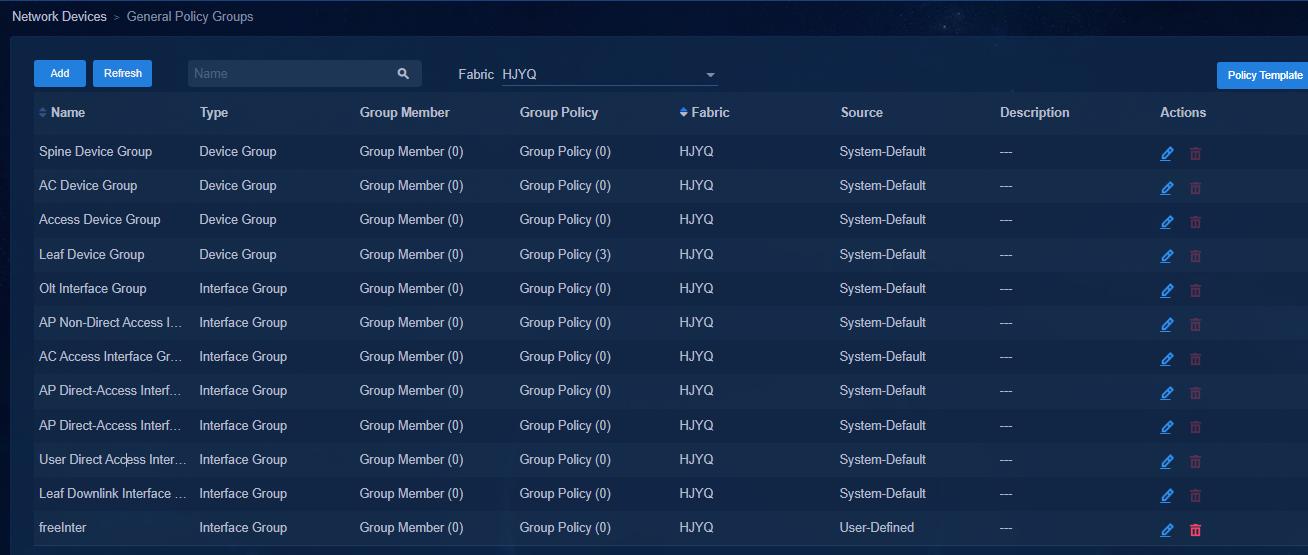The height and width of the screenshot is (555, 1308).
Task: Click delete icon for Spine Device Group
Action: click(1195, 153)
